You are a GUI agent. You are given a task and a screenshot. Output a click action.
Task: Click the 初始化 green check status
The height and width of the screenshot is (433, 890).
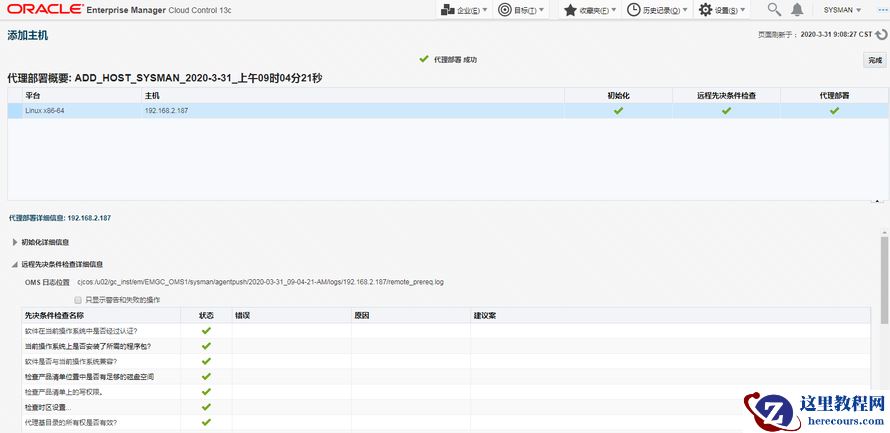click(x=618, y=111)
